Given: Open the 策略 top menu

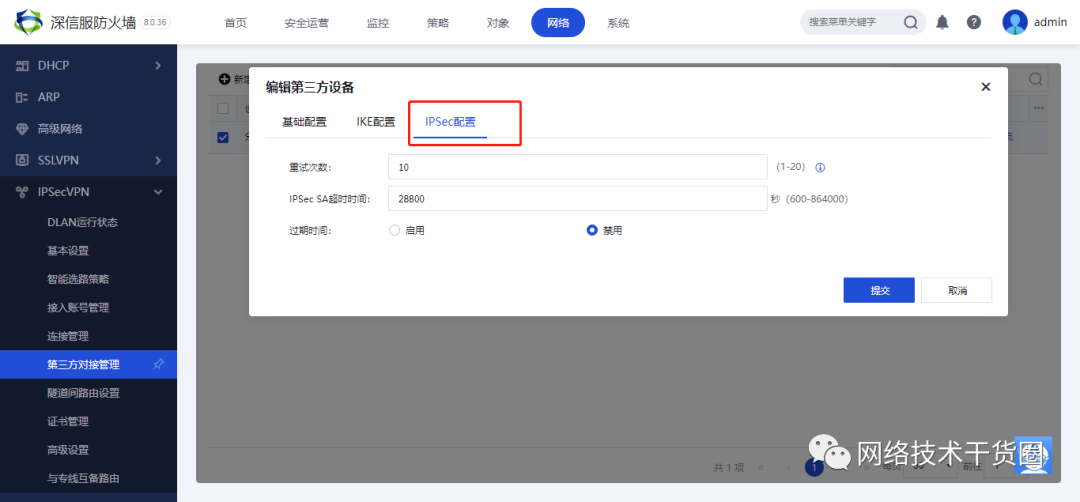Looking at the screenshot, I should 438,23.
